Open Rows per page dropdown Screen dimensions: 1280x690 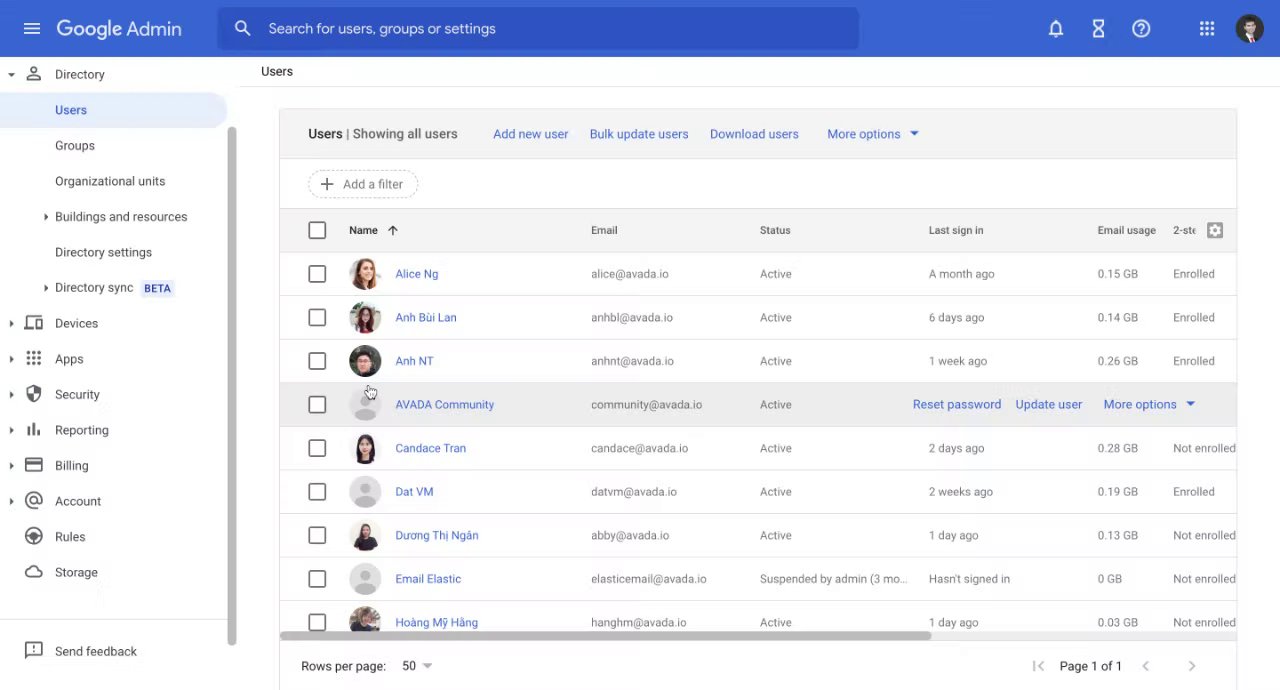point(417,666)
